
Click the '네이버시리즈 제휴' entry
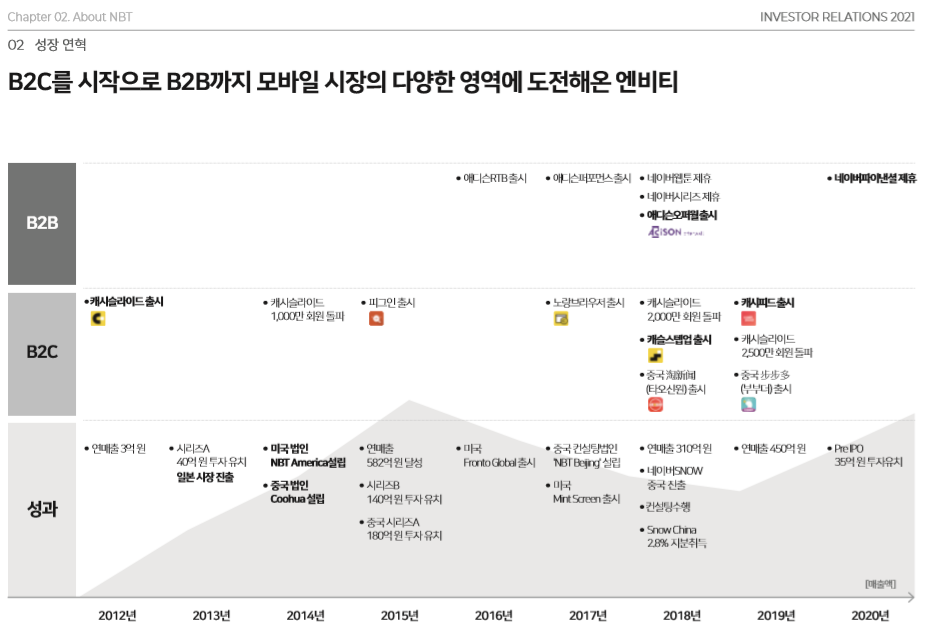683,196
